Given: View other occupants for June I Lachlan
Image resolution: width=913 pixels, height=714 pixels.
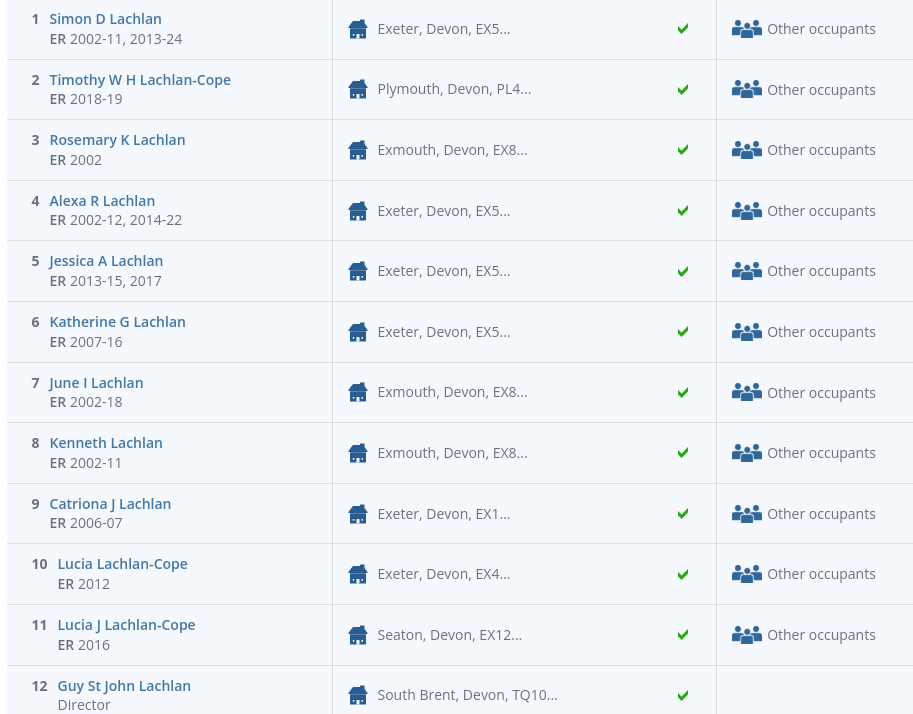Looking at the screenshot, I should [821, 393].
